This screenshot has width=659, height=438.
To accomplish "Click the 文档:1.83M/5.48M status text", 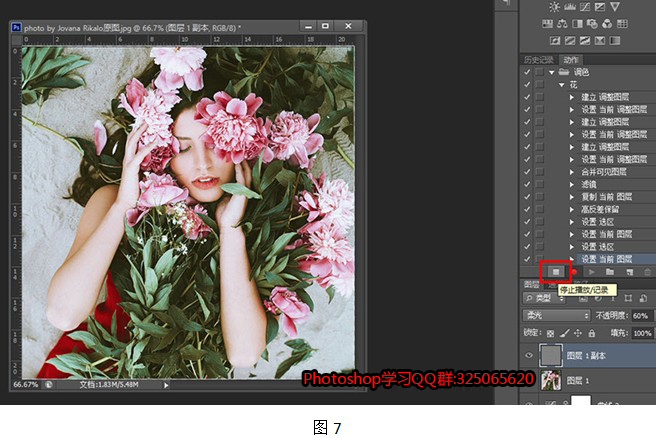I will click(x=109, y=384).
